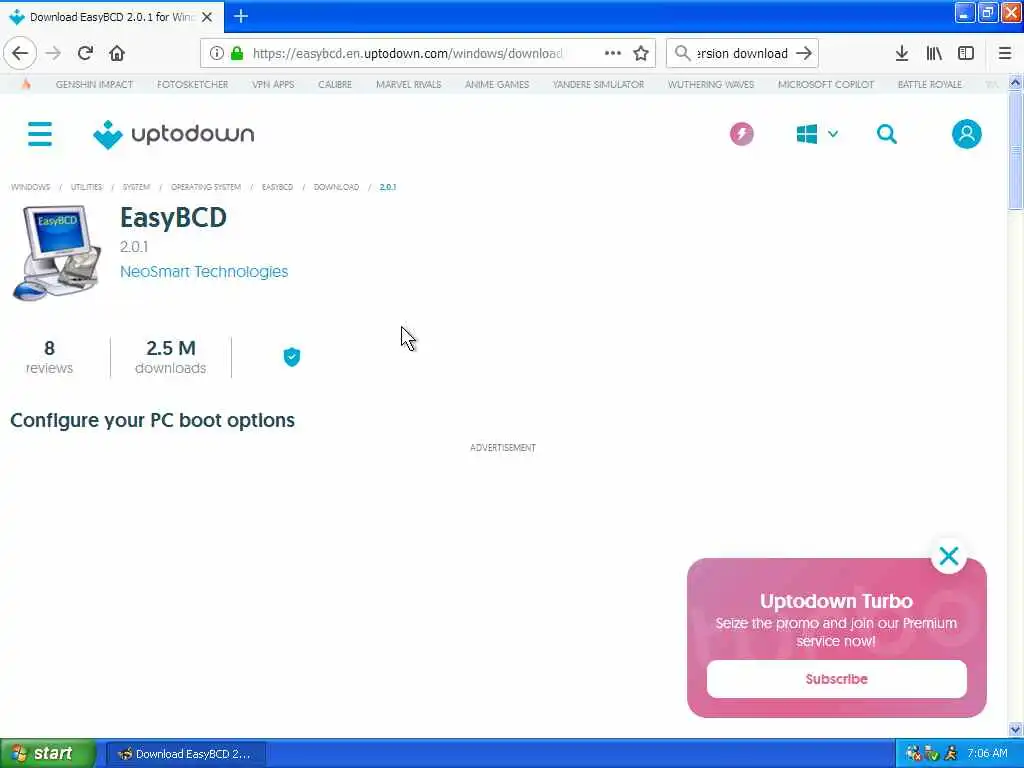Close the Uptodown Turbo promo popup
Viewport: 1024px width, 768px height.
click(x=948, y=556)
